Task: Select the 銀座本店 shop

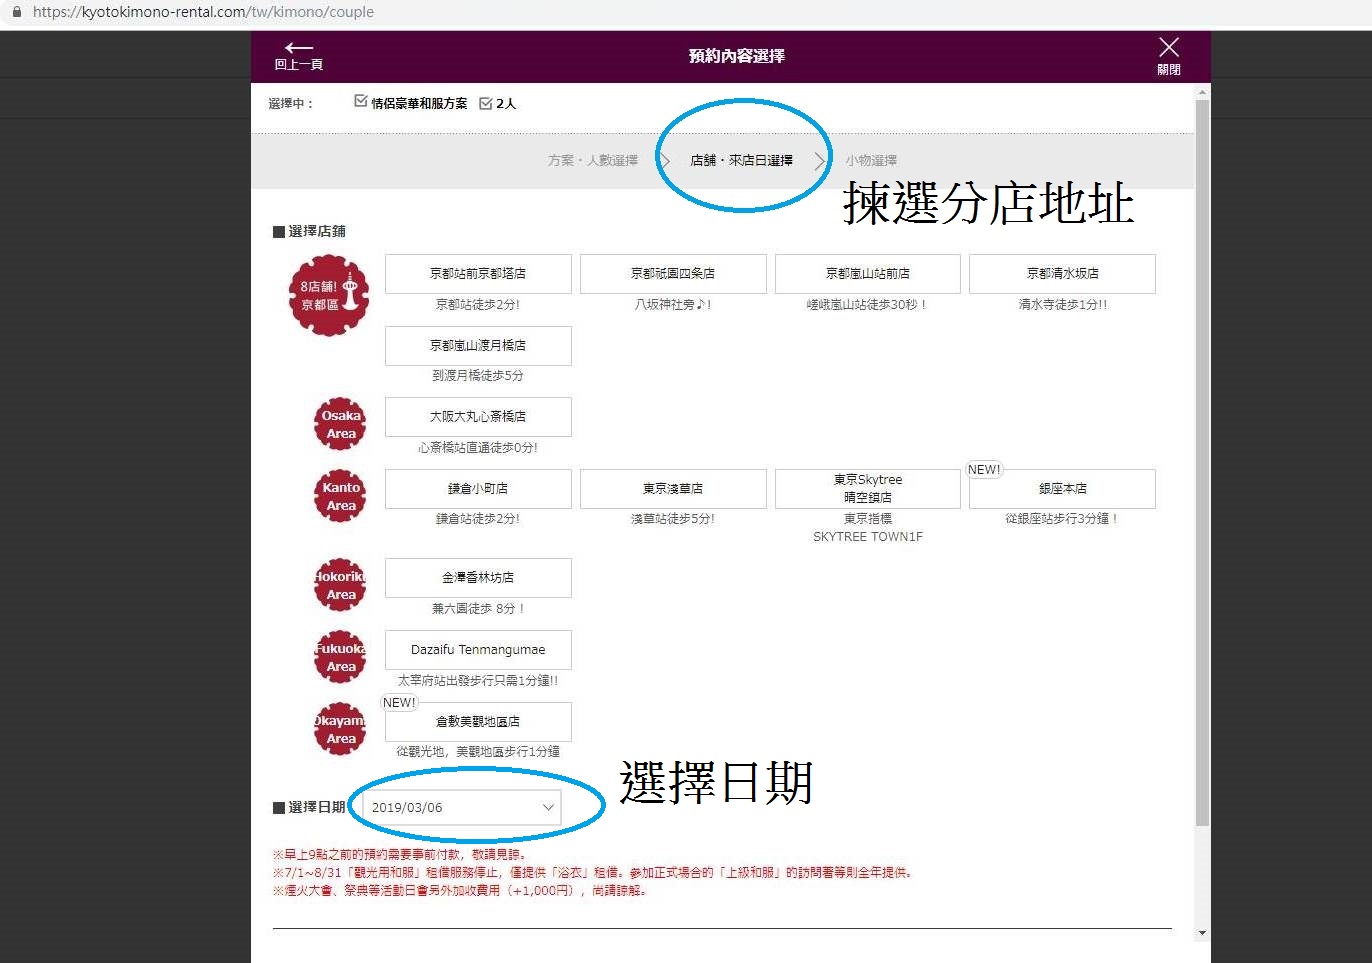Action: pyautogui.click(x=1062, y=488)
